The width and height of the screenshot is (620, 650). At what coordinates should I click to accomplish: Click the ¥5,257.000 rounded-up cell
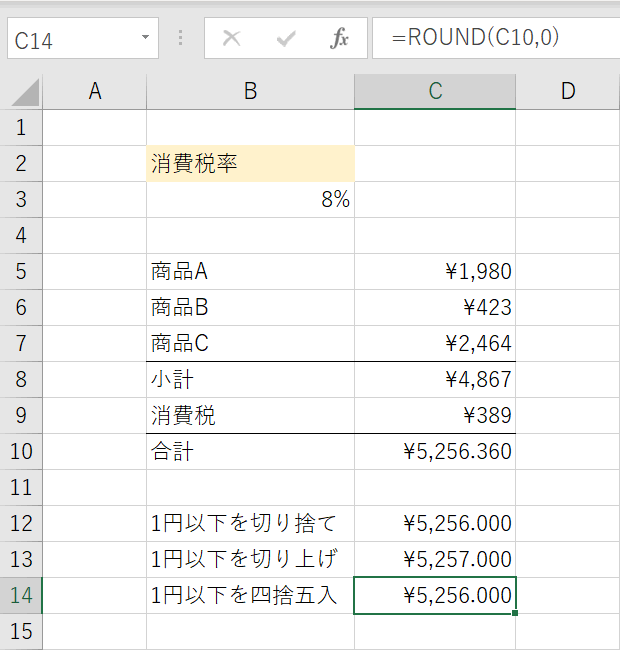coord(435,560)
